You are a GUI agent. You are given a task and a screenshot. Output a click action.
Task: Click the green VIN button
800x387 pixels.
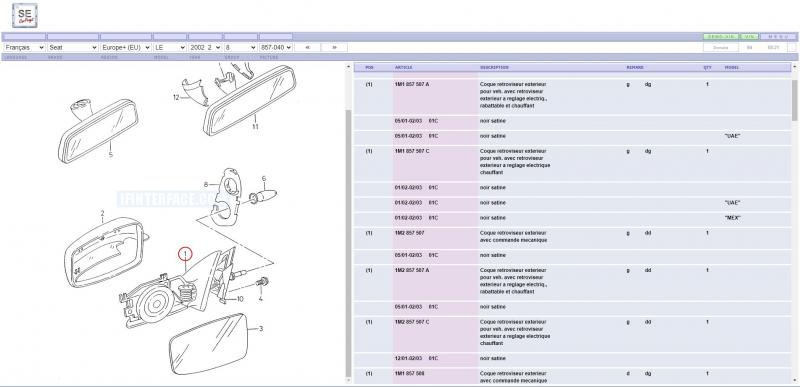(749, 37)
